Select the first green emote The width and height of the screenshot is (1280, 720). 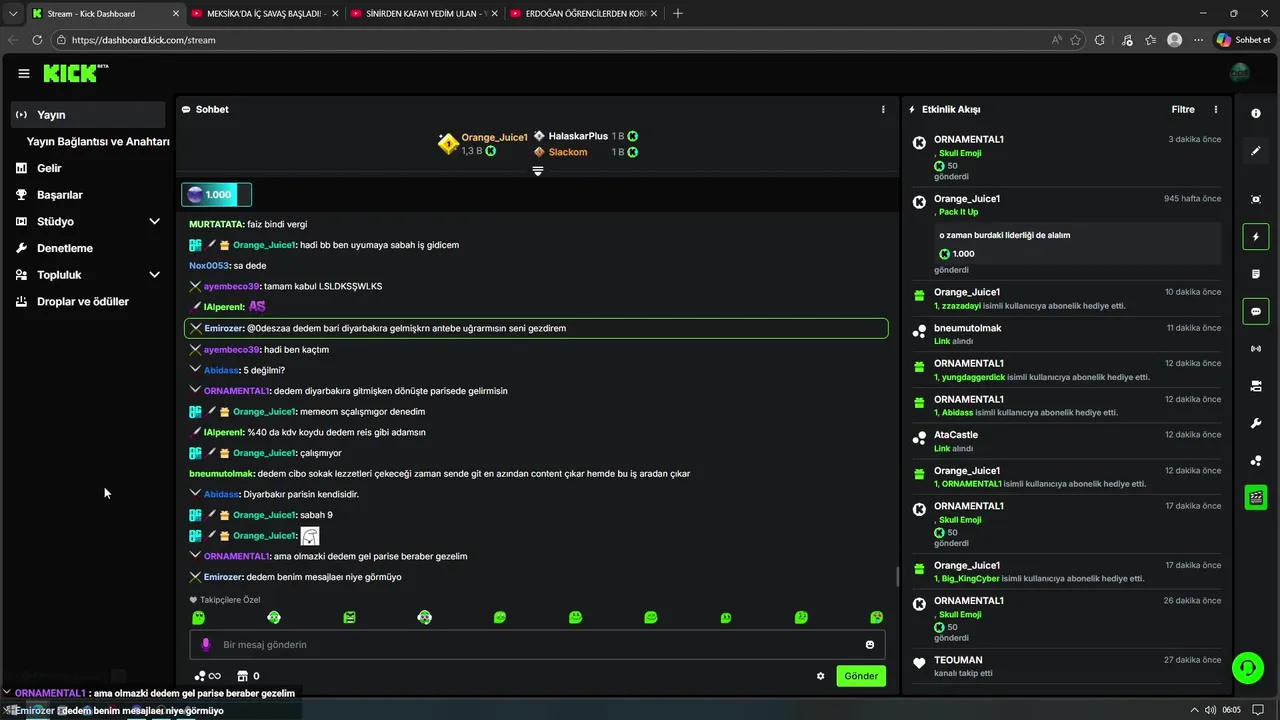[x=198, y=618]
